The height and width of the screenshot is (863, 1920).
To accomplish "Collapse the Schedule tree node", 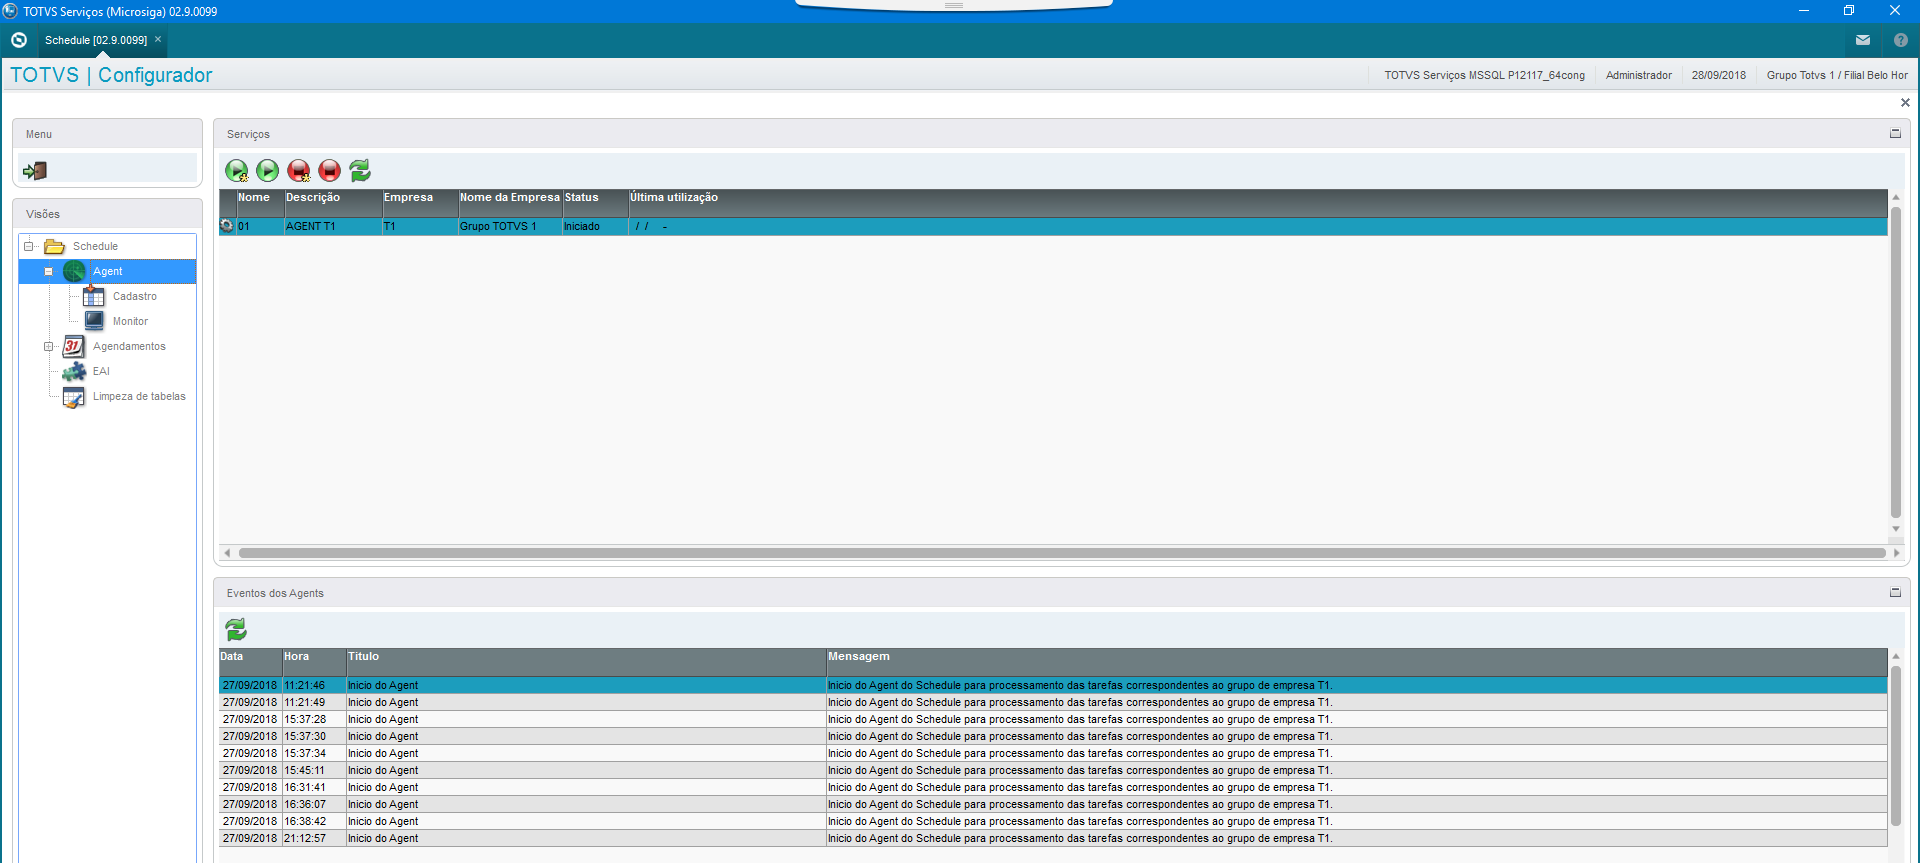I will click(x=29, y=246).
